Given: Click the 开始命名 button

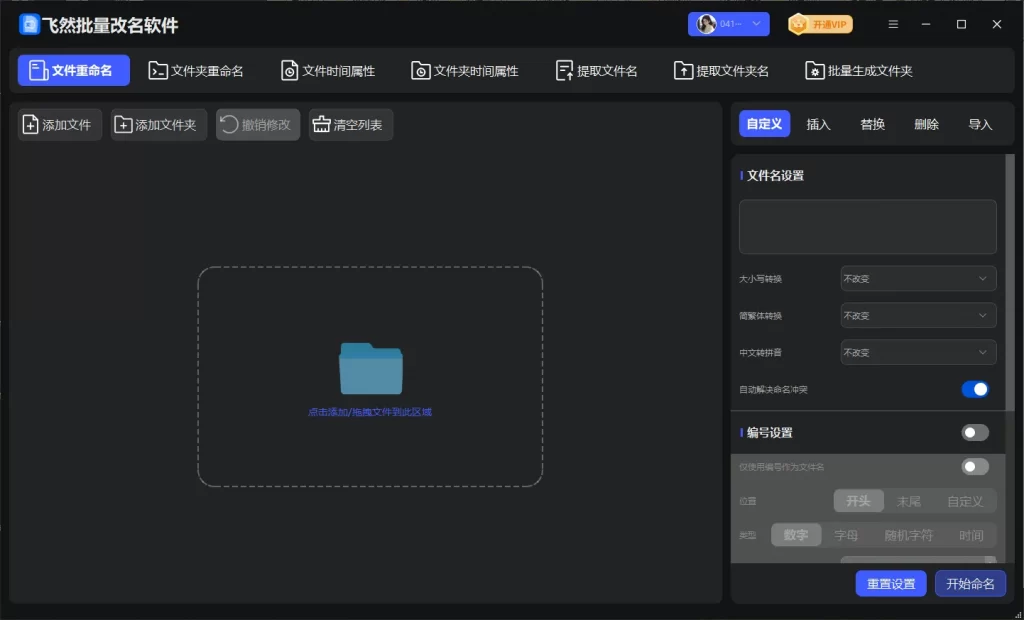Looking at the screenshot, I should tap(970, 584).
